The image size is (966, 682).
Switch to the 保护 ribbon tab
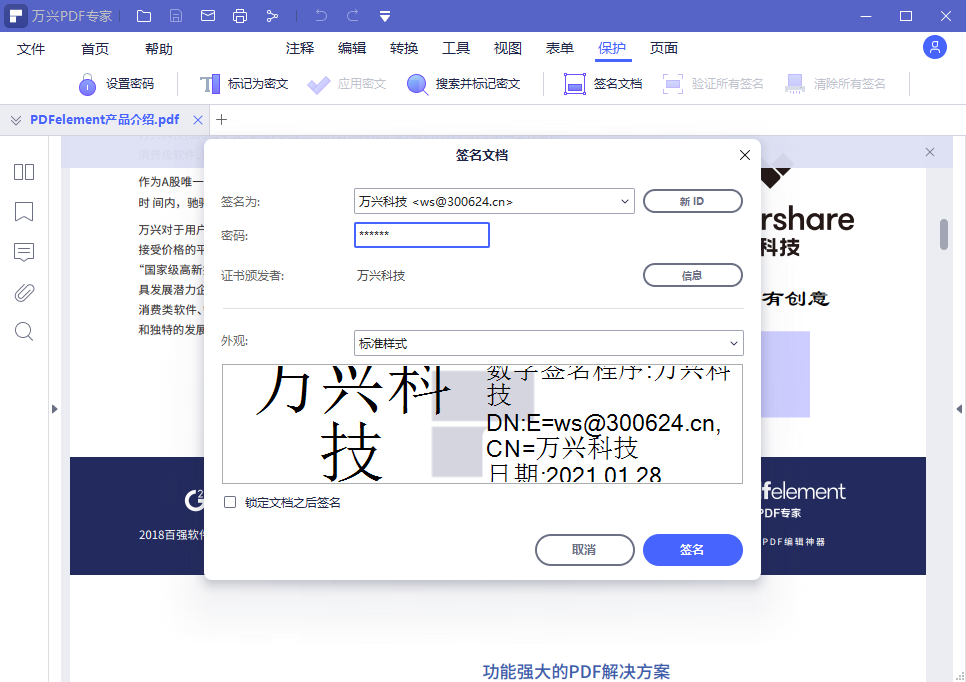(x=612, y=47)
